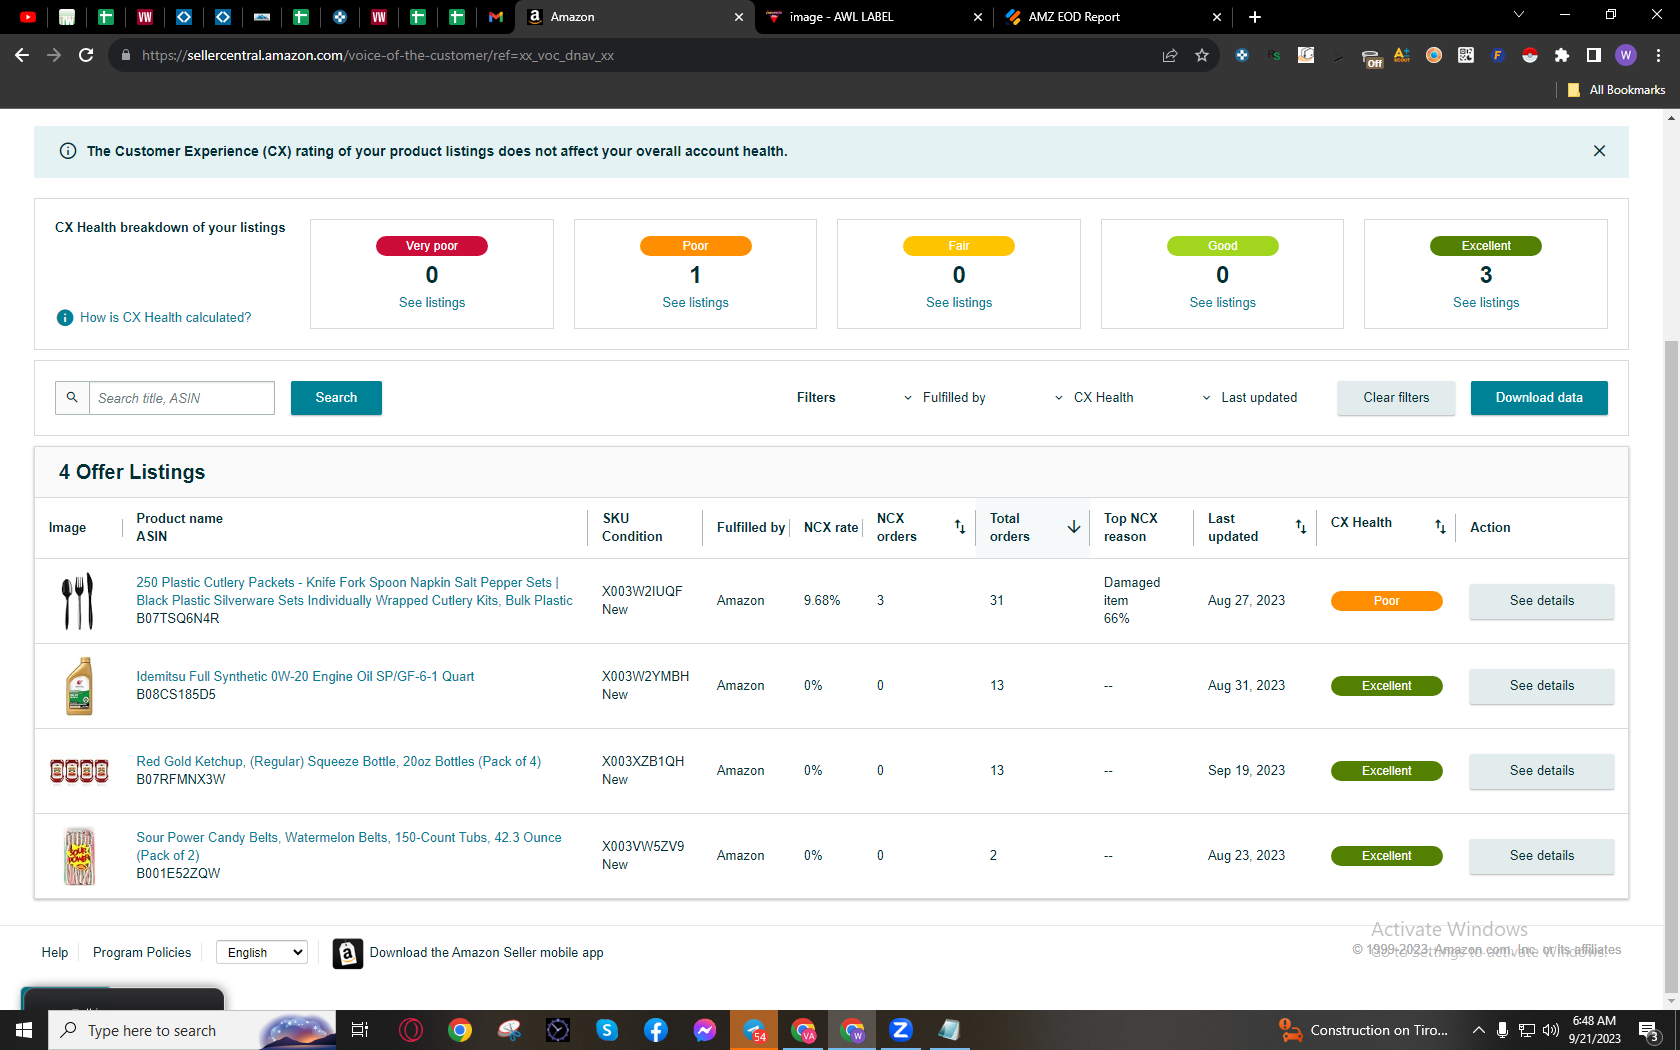See details for the Red Gold Ketchup listing
Screen dimensions: 1680x1050
coord(1541,771)
